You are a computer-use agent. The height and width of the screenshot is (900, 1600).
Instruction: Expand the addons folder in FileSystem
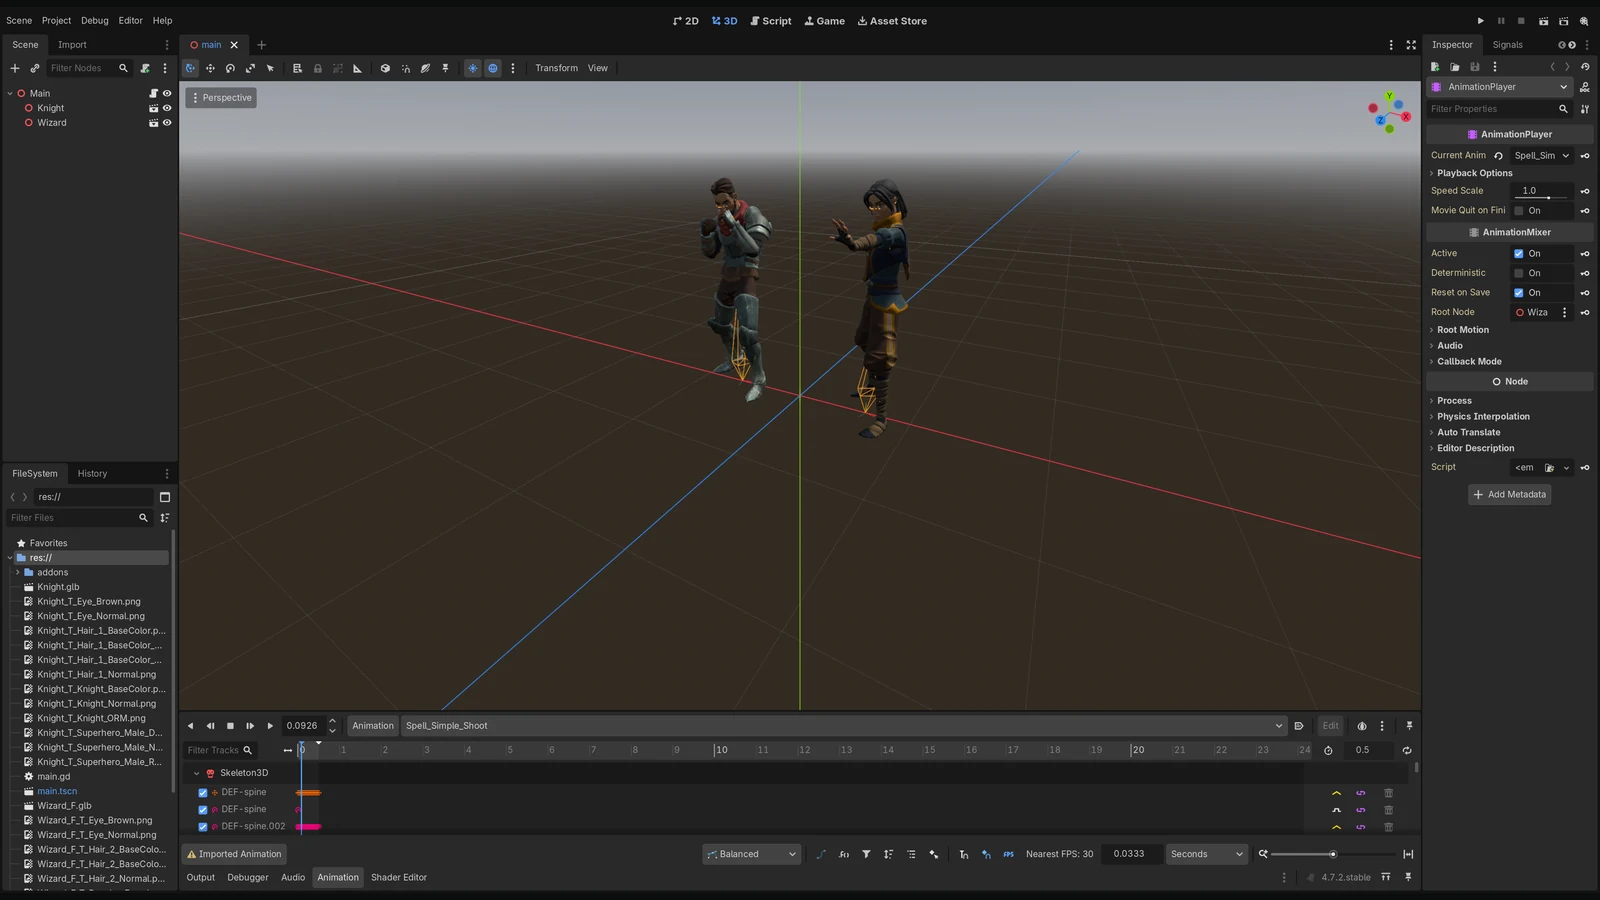tap(18, 573)
